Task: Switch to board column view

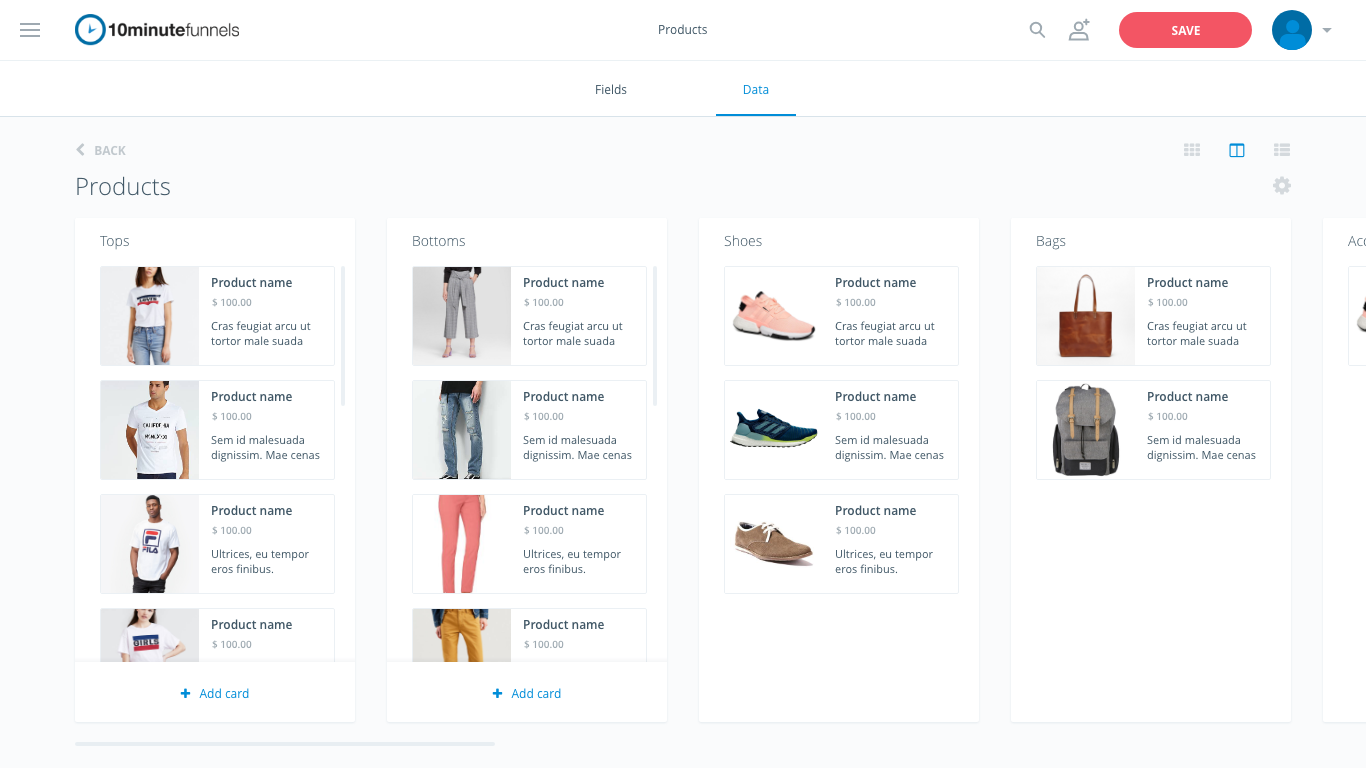Action: [x=1237, y=150]
